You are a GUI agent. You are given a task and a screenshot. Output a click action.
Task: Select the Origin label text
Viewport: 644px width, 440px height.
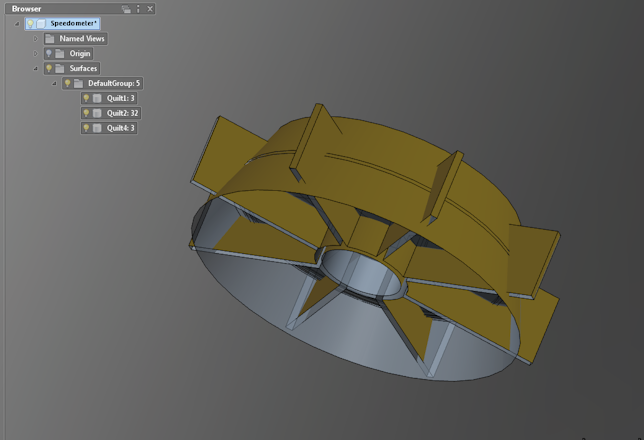tap(80, 53)
